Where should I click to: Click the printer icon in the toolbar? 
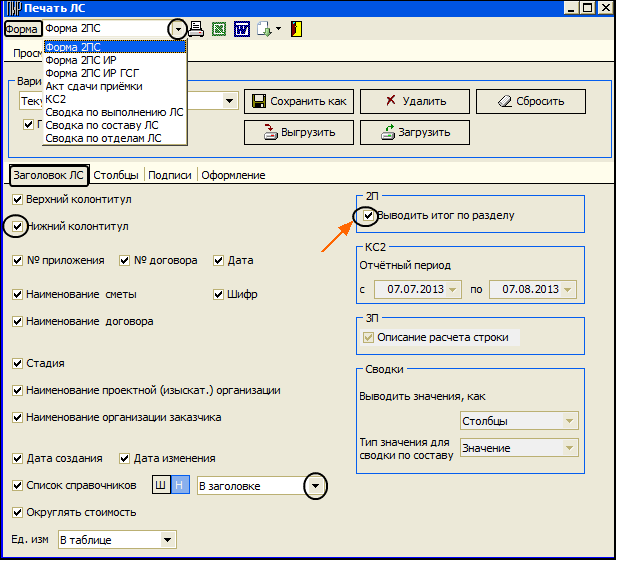coord(197,29)
